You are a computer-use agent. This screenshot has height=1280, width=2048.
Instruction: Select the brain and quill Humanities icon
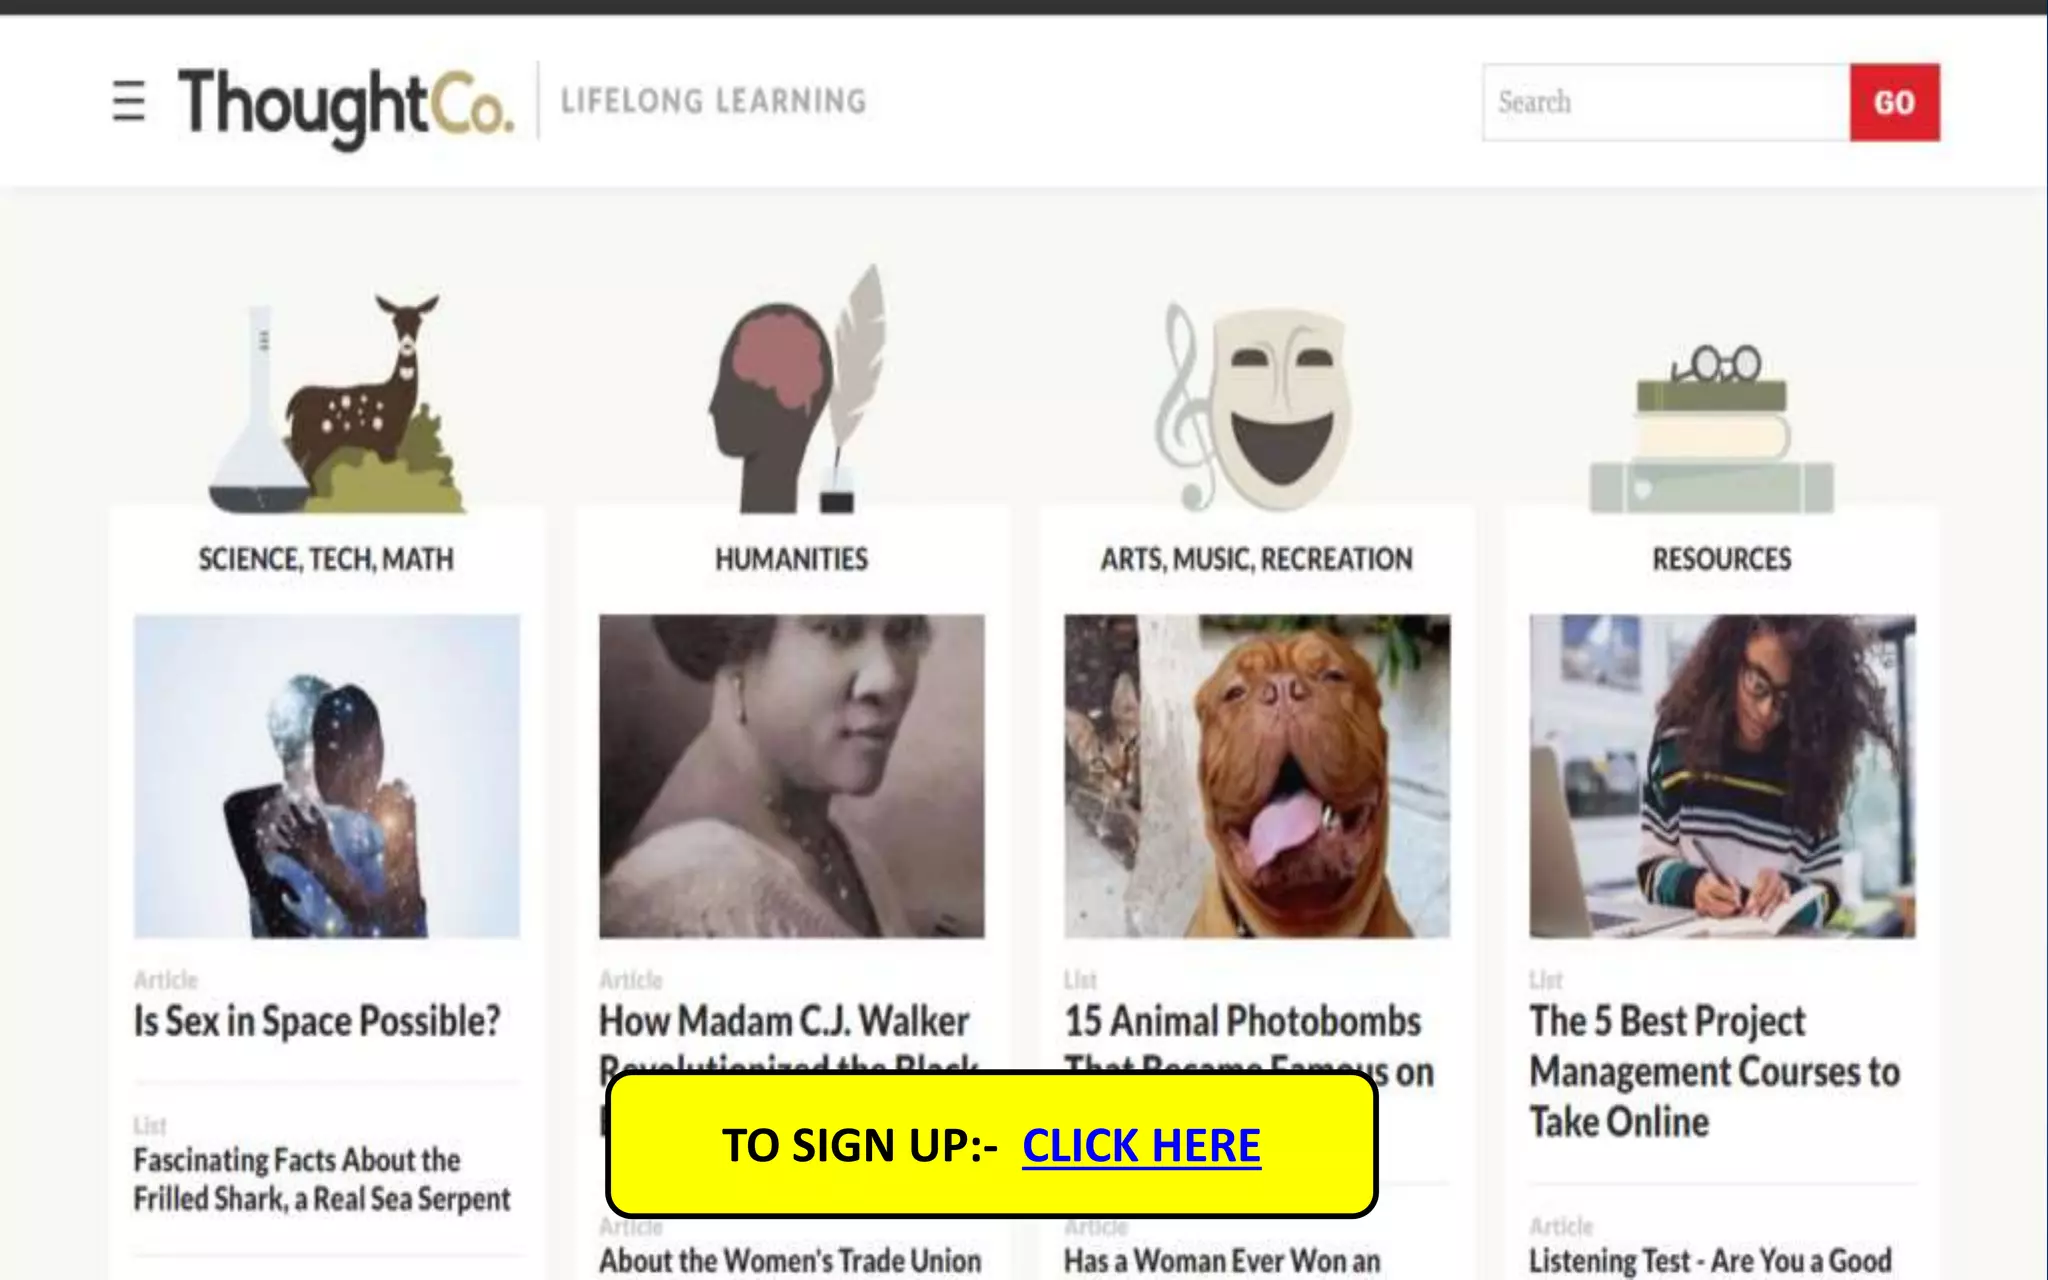[x=797, y=390]
